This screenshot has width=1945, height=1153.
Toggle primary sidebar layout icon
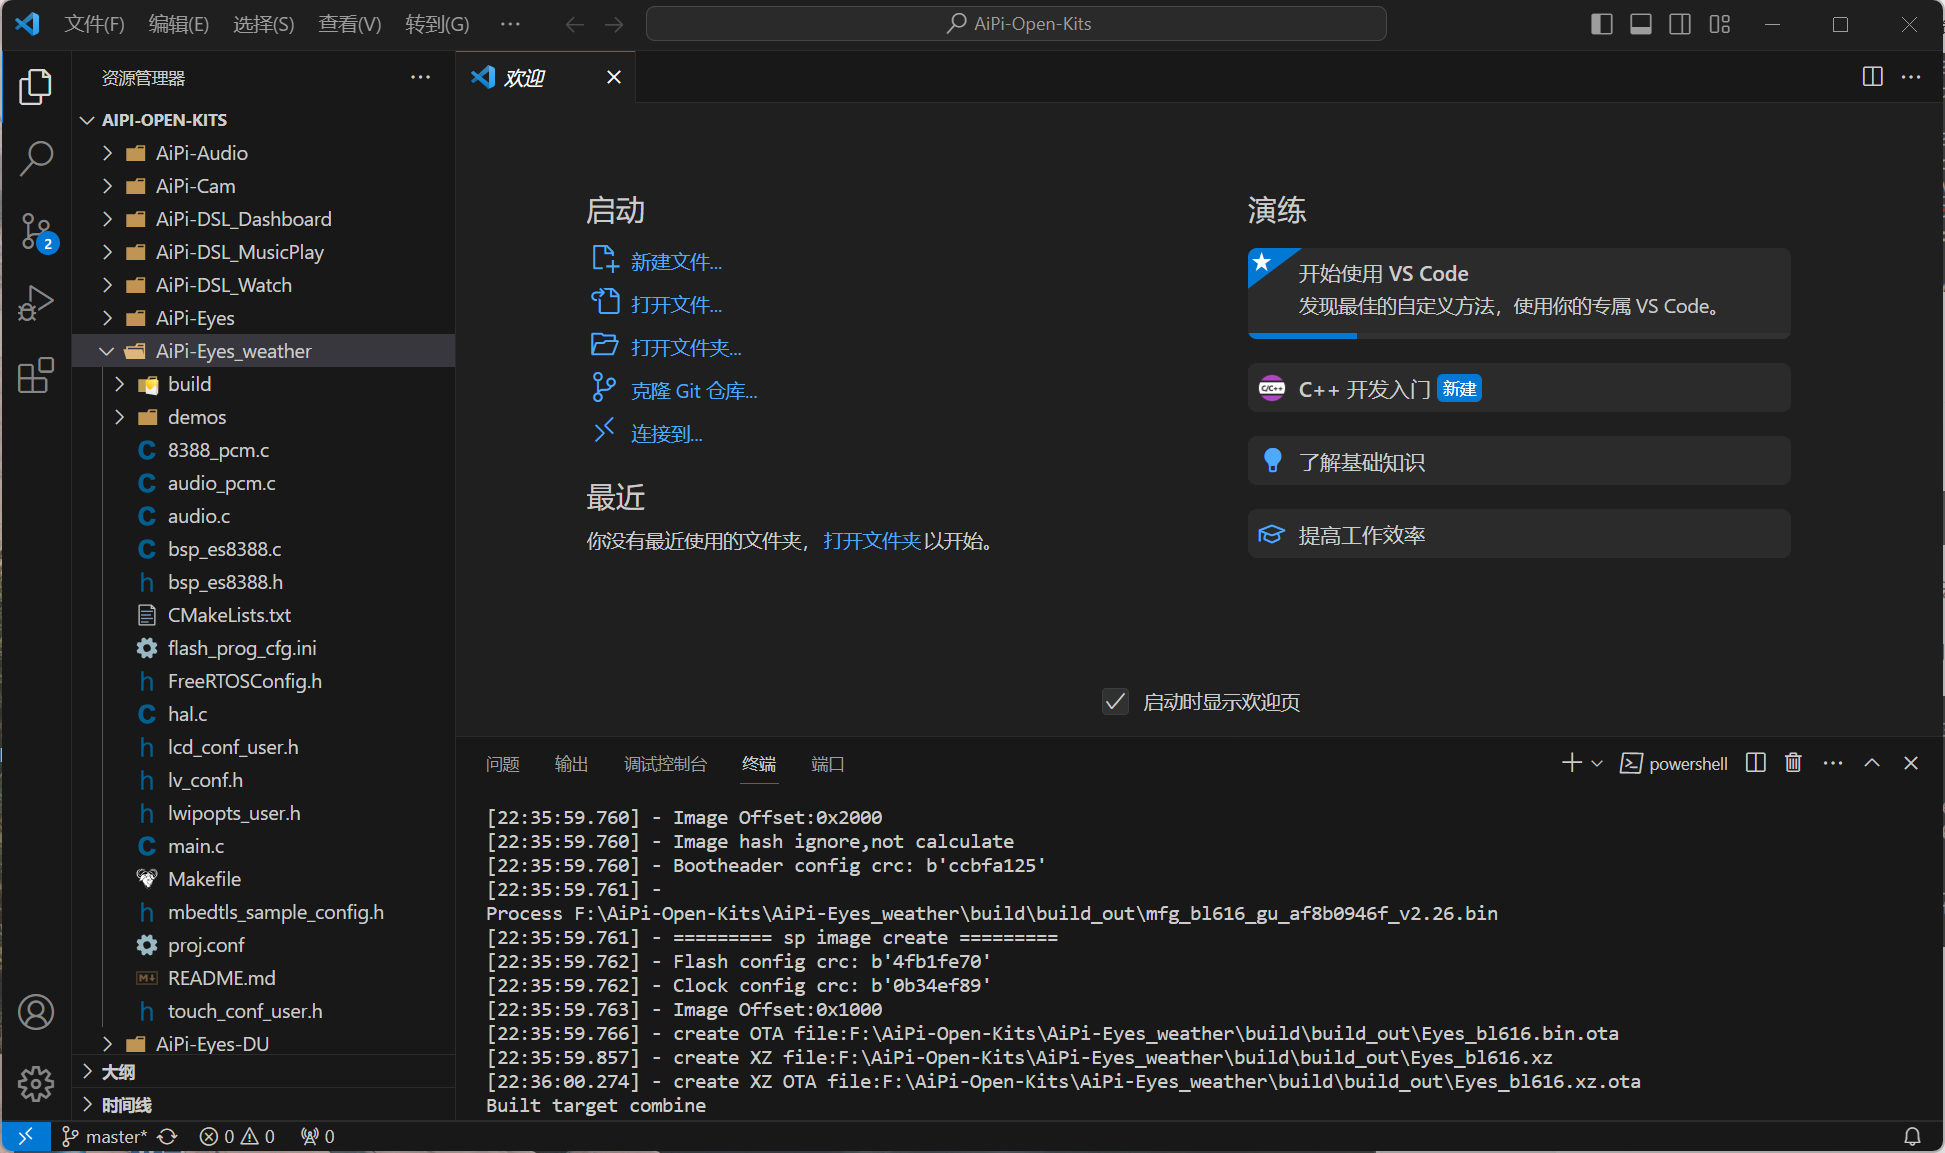point(1602,24)
